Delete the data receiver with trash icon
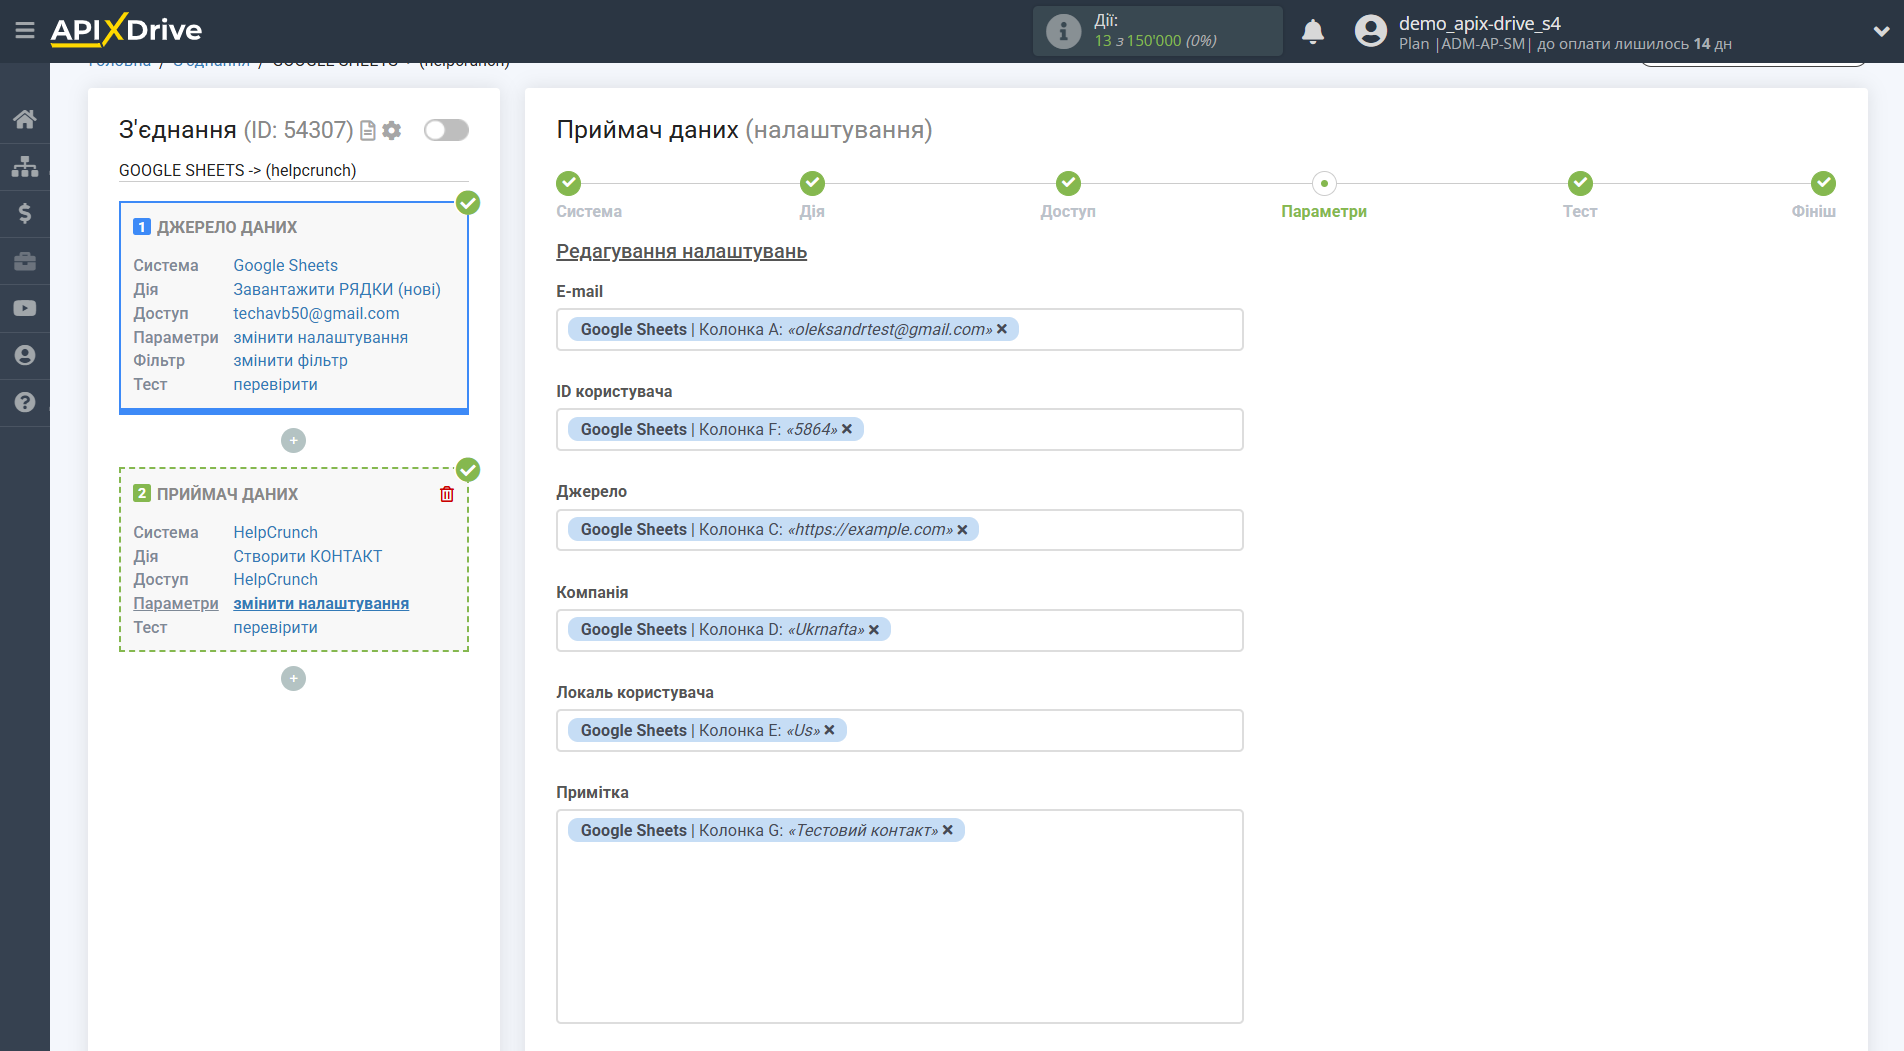The width and height of the screenshot is (1904, 1051). [x=447, y=494]
